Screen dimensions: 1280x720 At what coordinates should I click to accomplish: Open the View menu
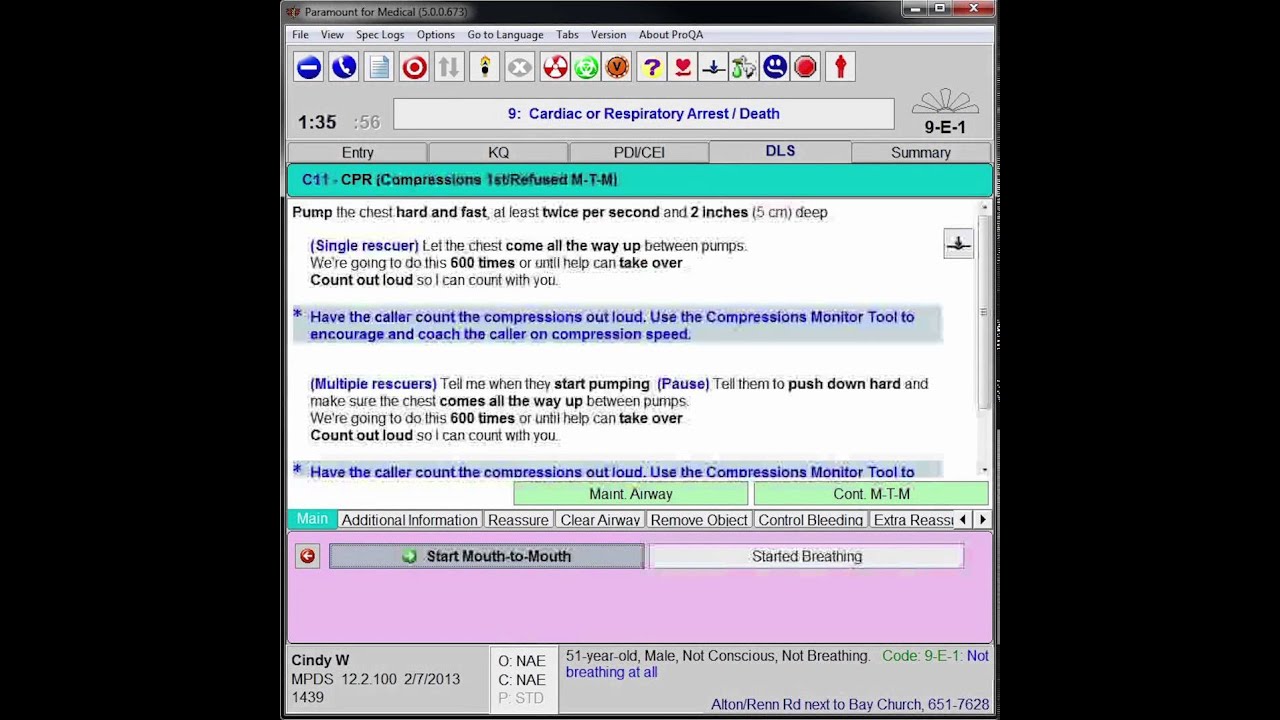point(332,34)
